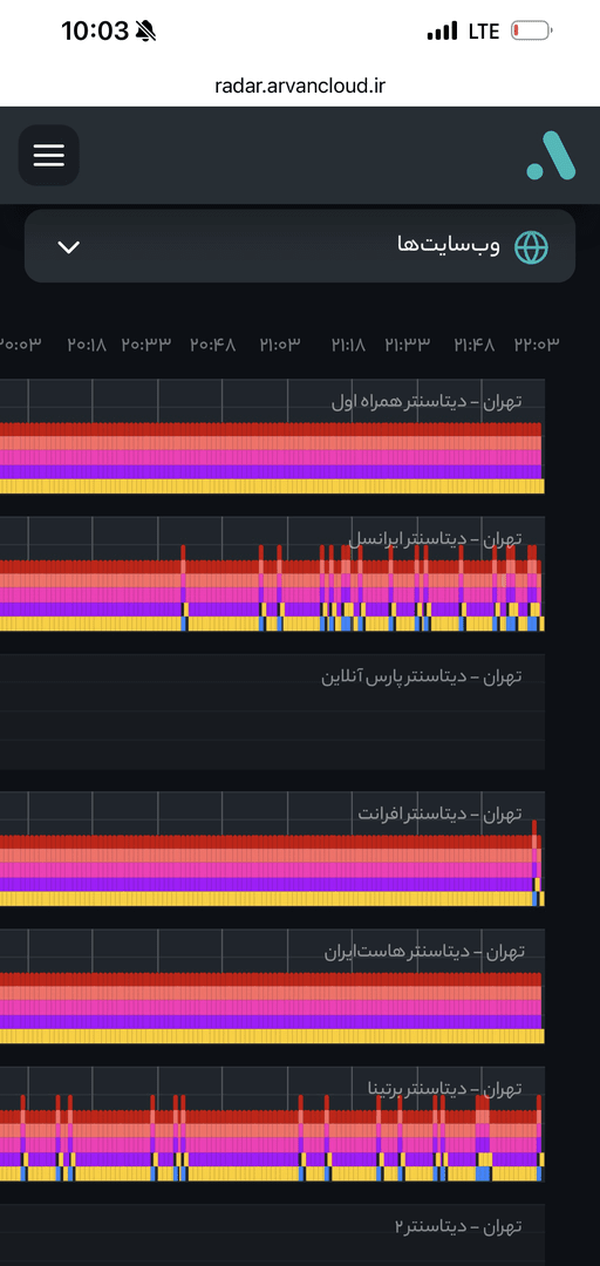Select the ۲۱:۱۸ time marker

(x=348, y=345)
